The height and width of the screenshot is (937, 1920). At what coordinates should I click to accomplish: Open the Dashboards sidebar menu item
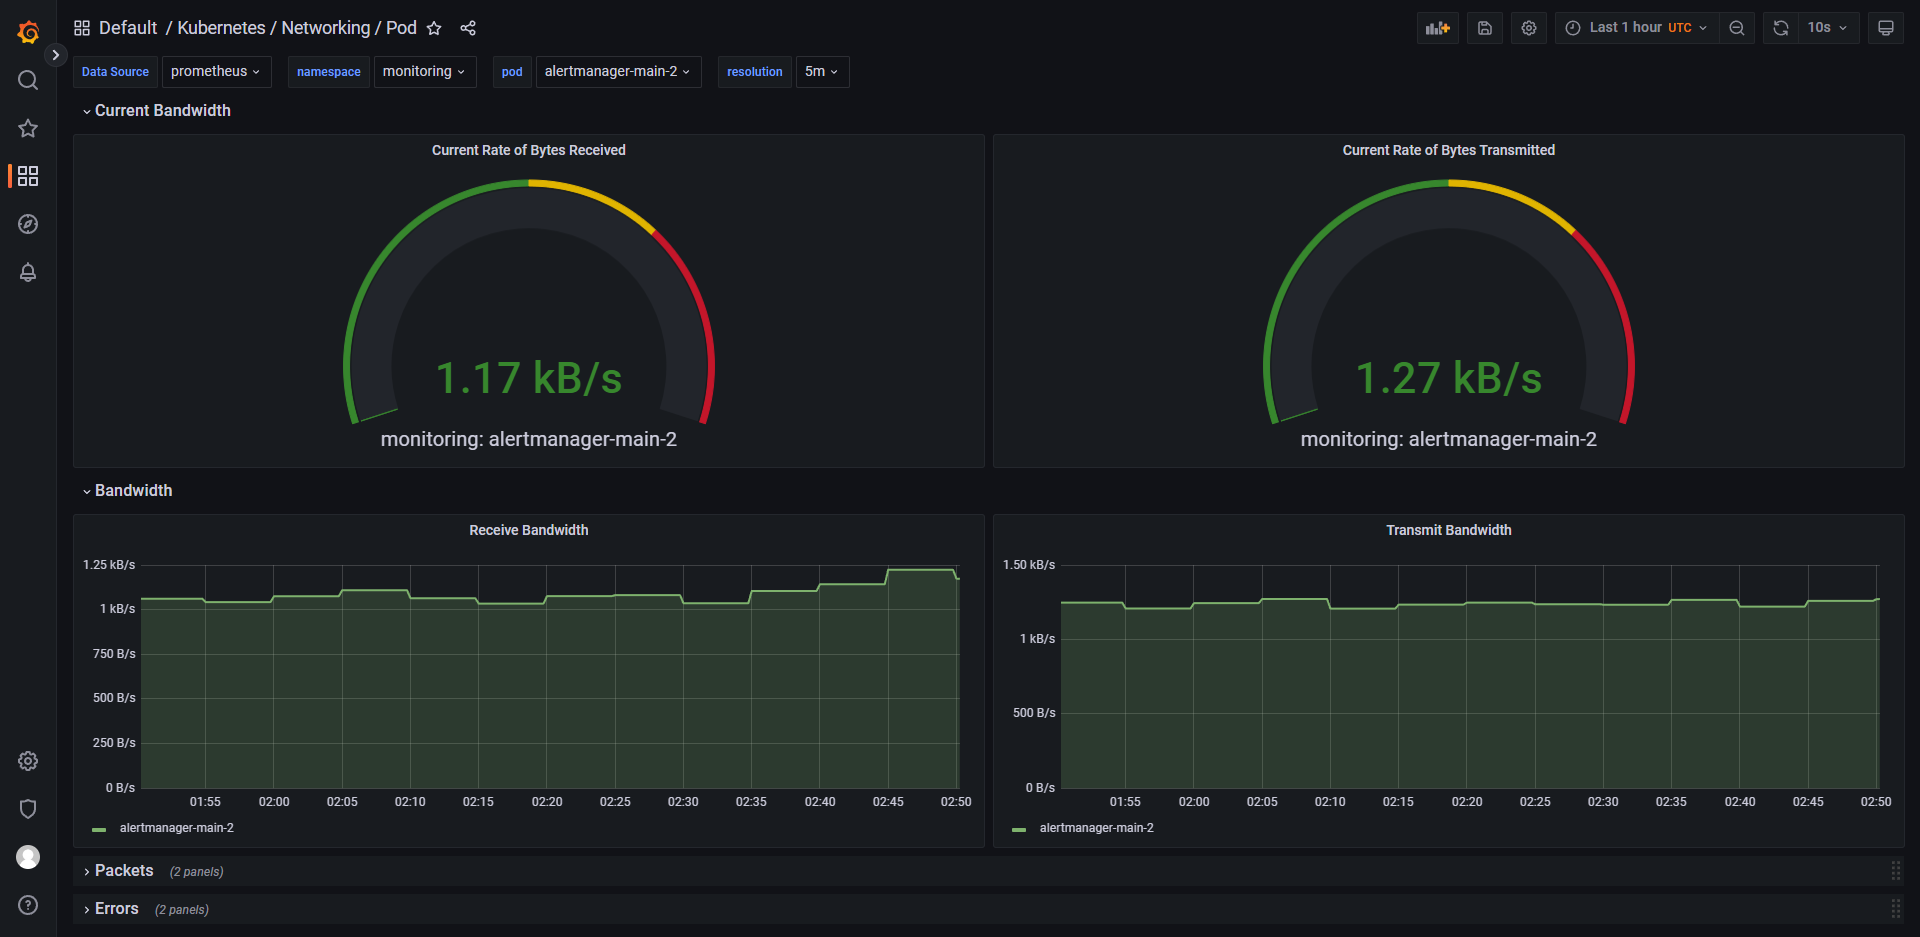point(28,176)
